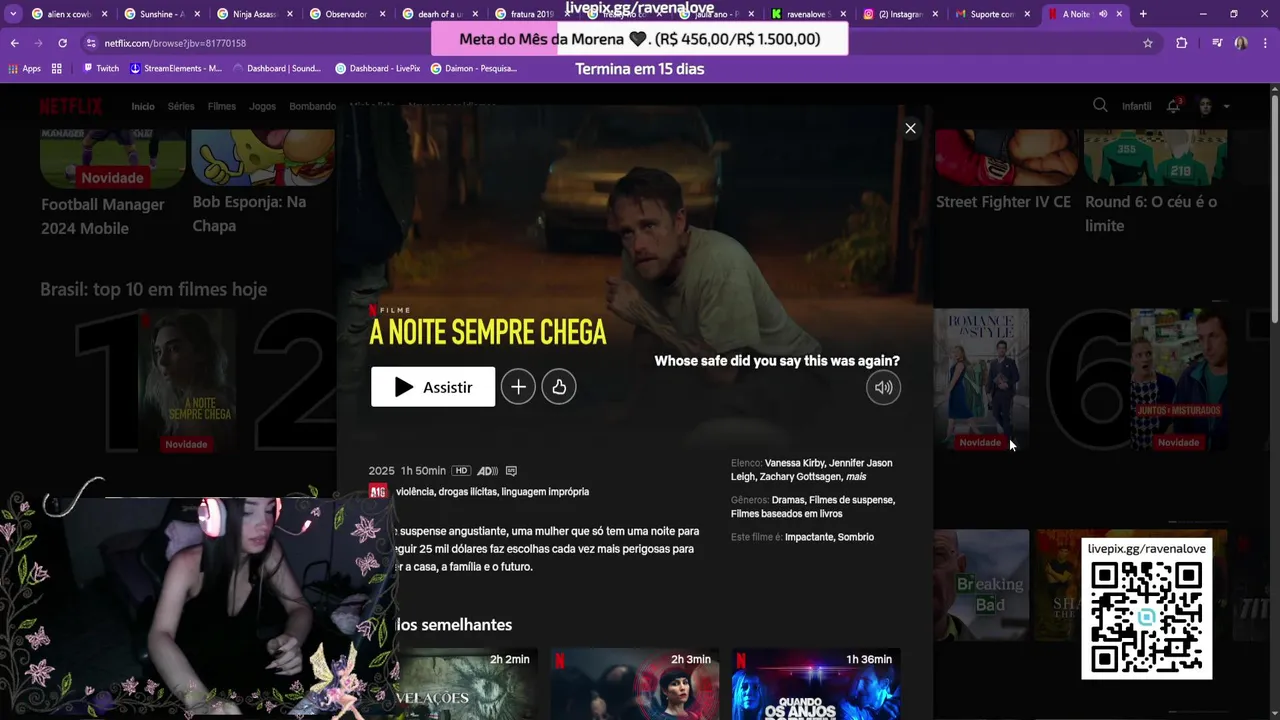Screen dimensions: 1280x720
Task: Switch to the Instagram tab
Action: click(x=900, y=14)
